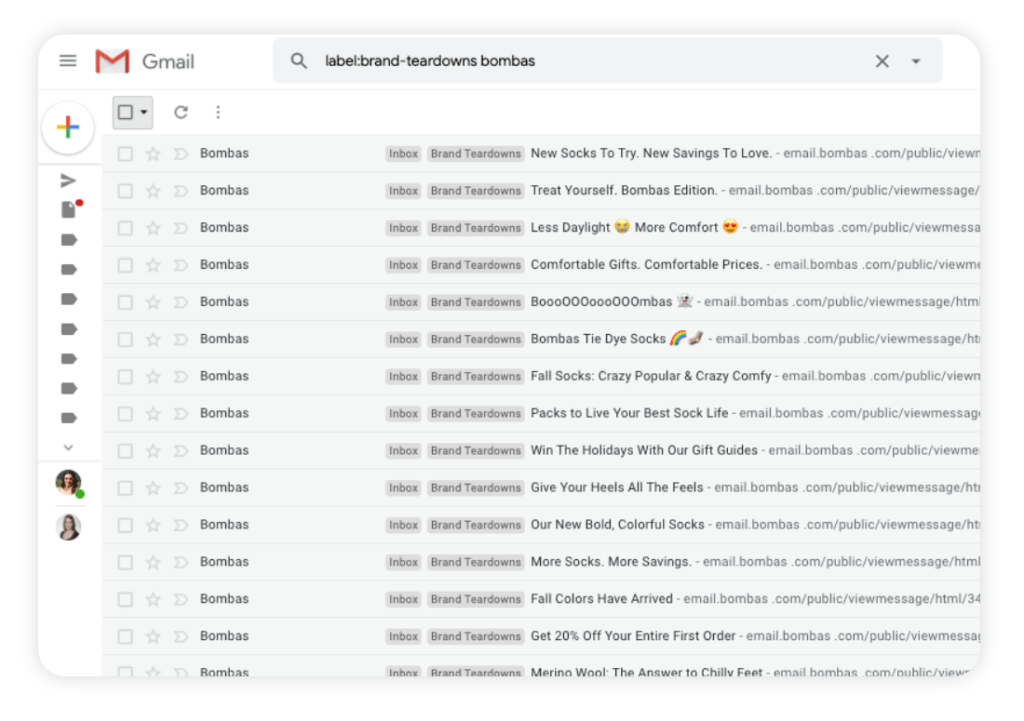Star the 'Bombas Tie Dye Socks' email
The image size is (1024, 721).
(153, 340)
